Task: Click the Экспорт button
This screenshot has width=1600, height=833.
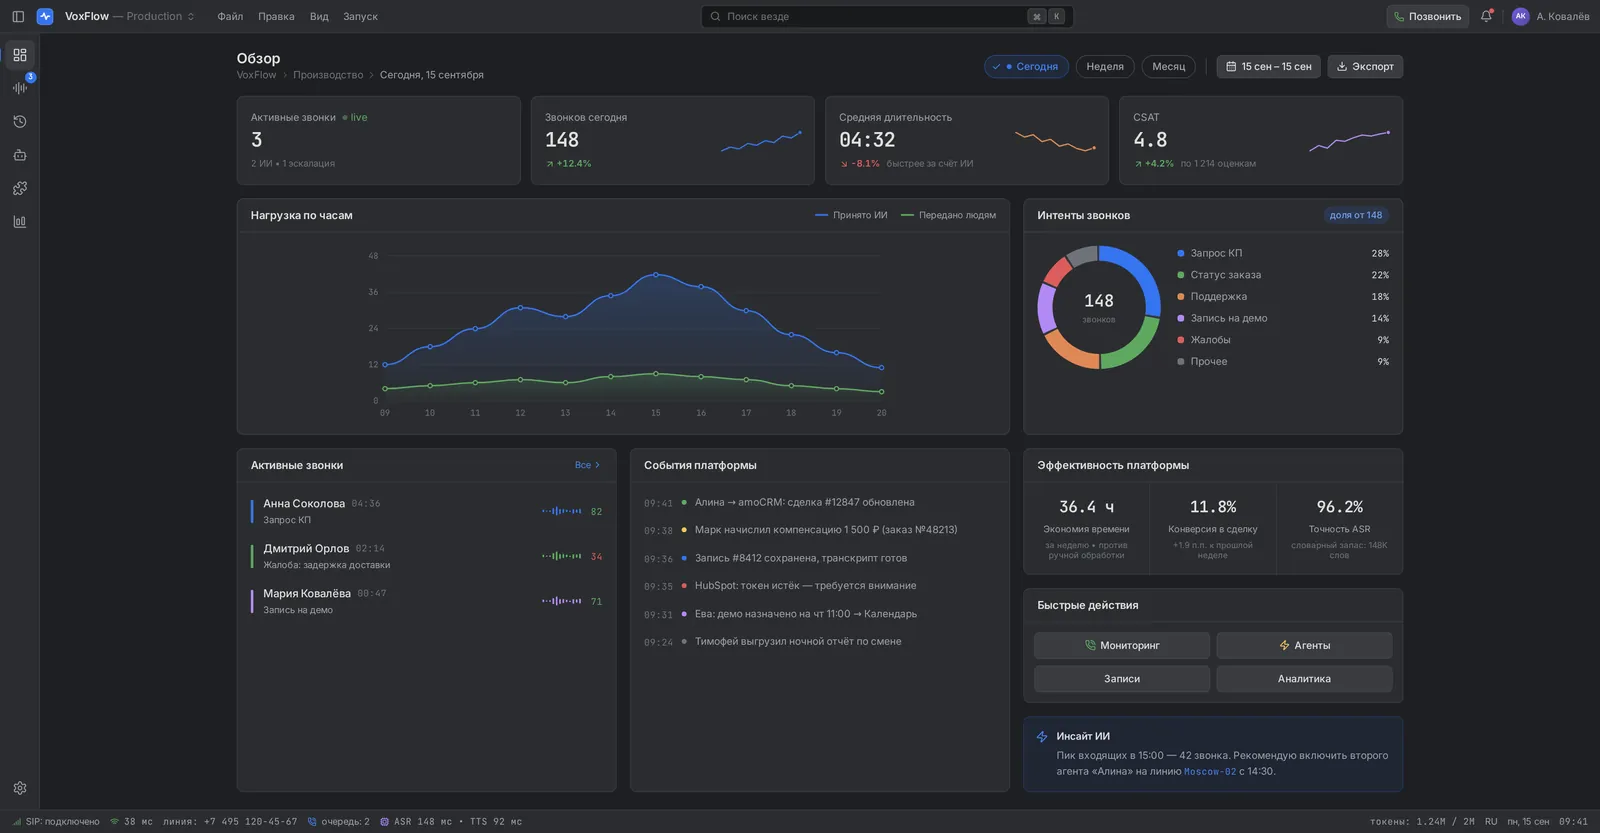Action: (1365, 67)
